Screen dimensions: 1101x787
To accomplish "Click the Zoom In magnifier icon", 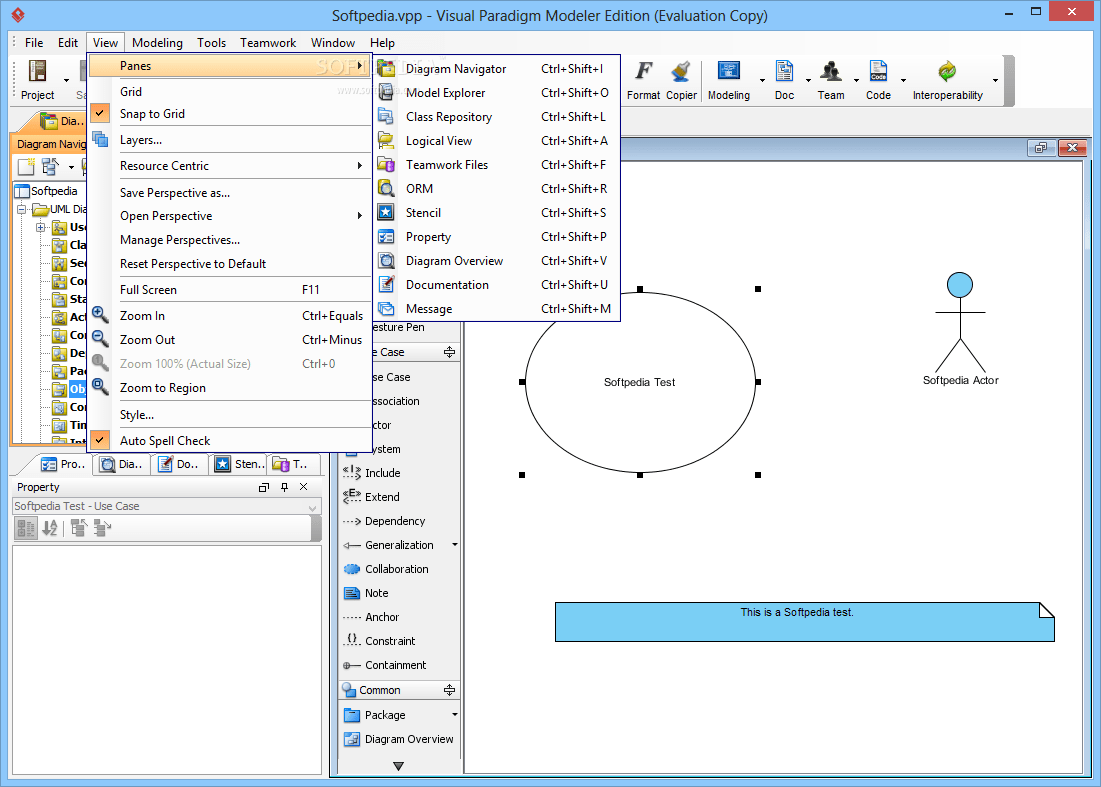I will coord(100,315).
